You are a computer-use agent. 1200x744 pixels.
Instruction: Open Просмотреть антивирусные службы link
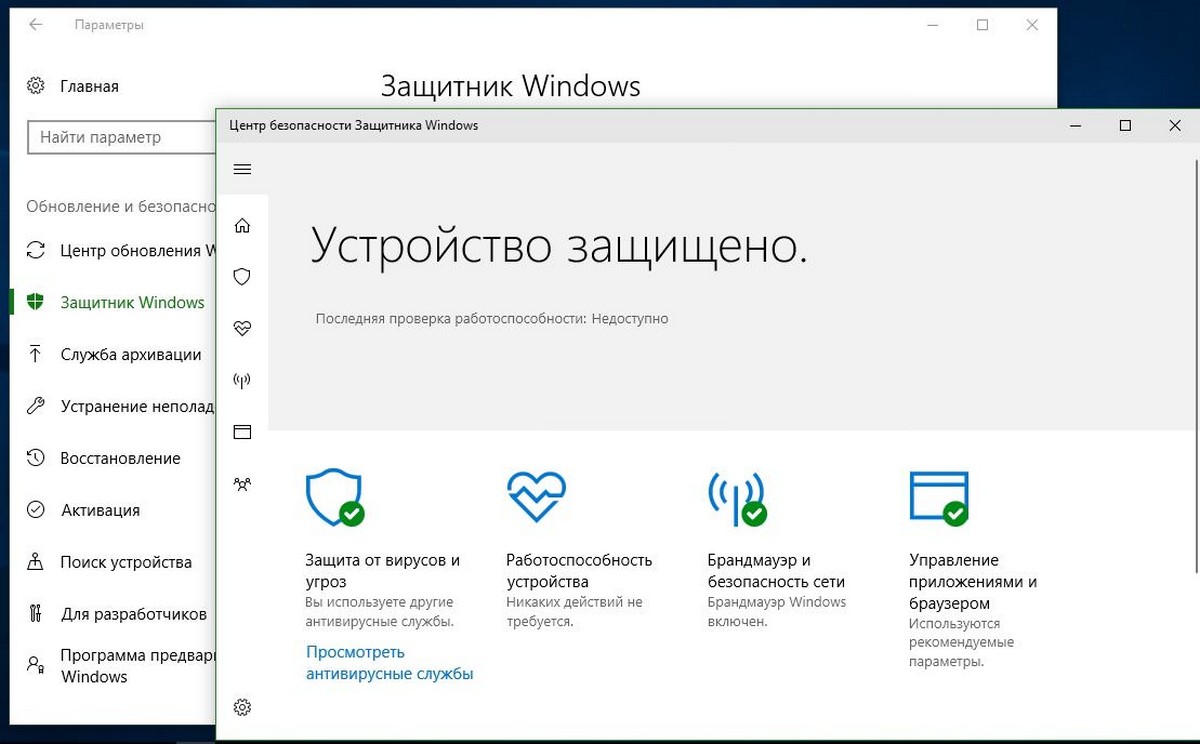click(389, 663)
